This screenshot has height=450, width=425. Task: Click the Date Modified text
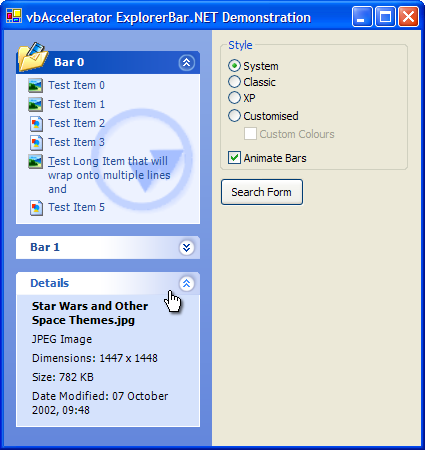100,403
